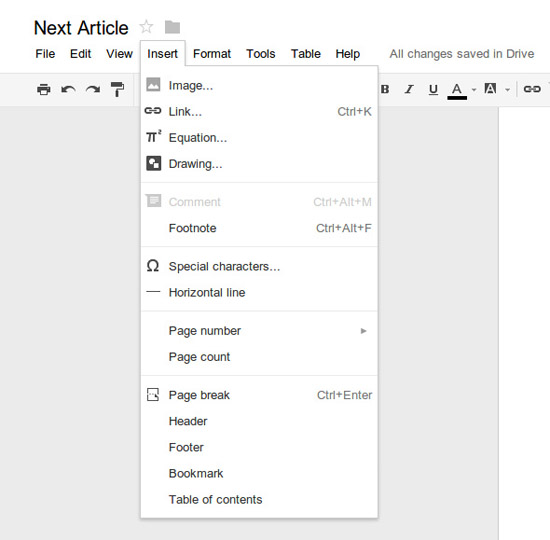Insert a Footnote
The height and width of the screenshot is (540, 550).
[259, 228]
